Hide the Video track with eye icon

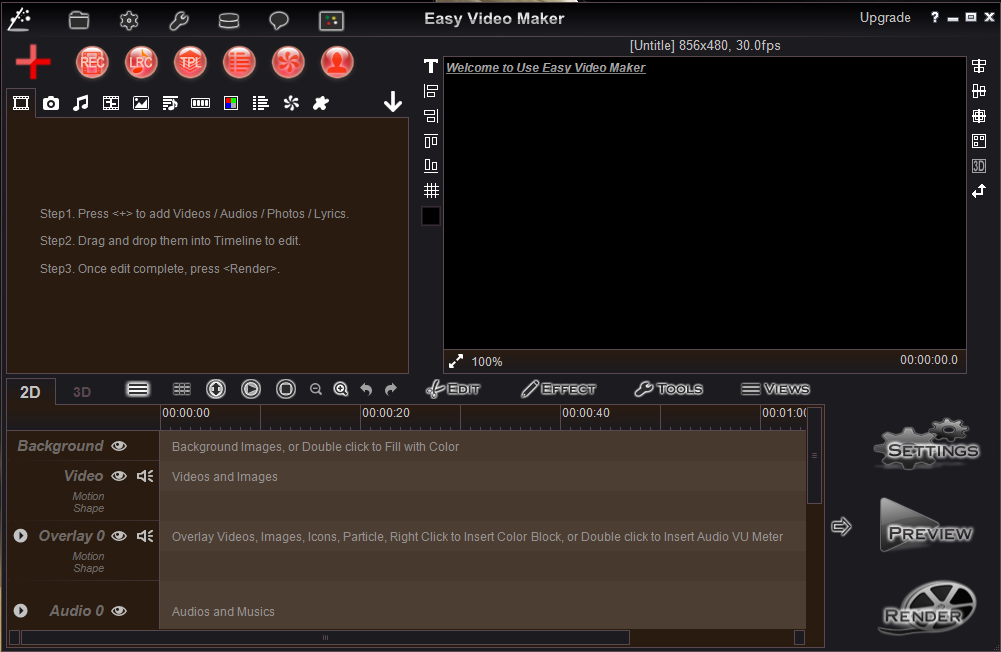pyautogui.click(x=119, y=476)
